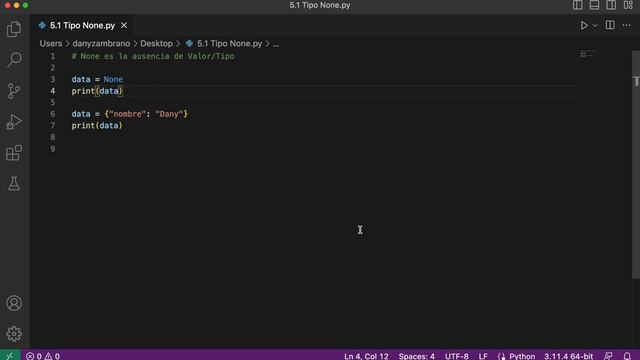Place cursor on the None comment line
This screenshot has height=360, width=640.
[153, 56]
